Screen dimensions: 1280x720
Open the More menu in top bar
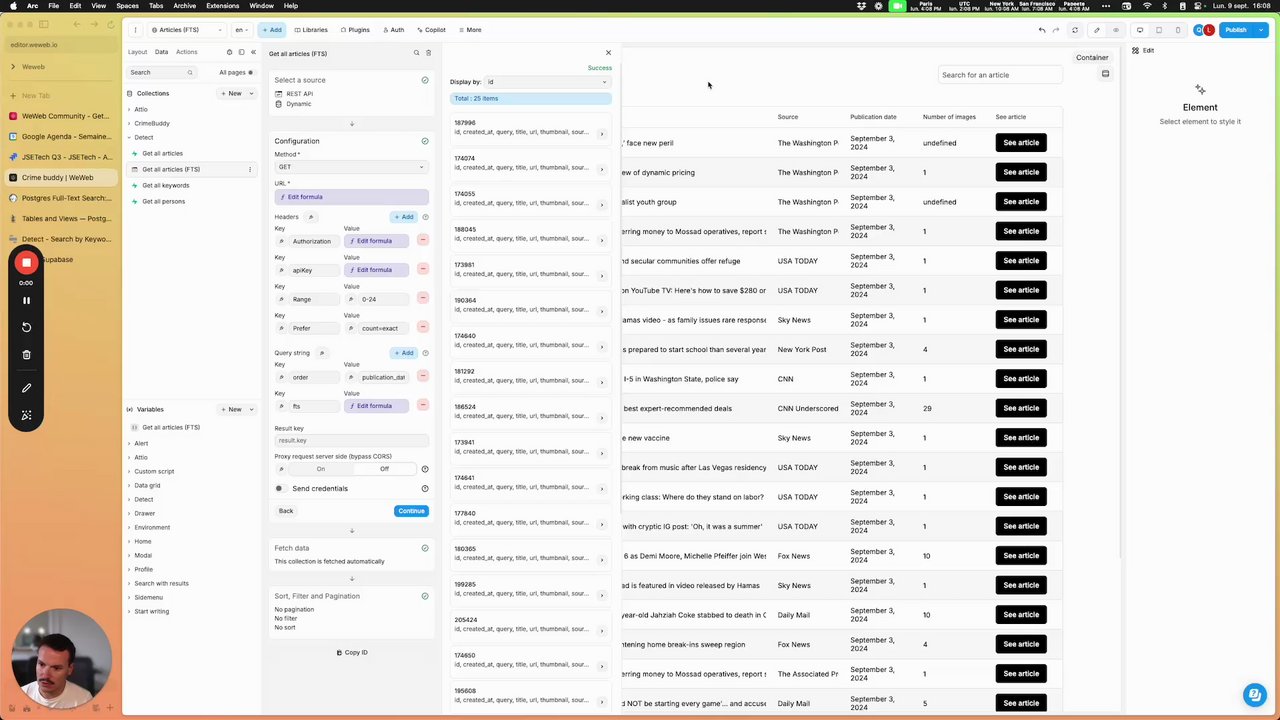tap(469, 30)
